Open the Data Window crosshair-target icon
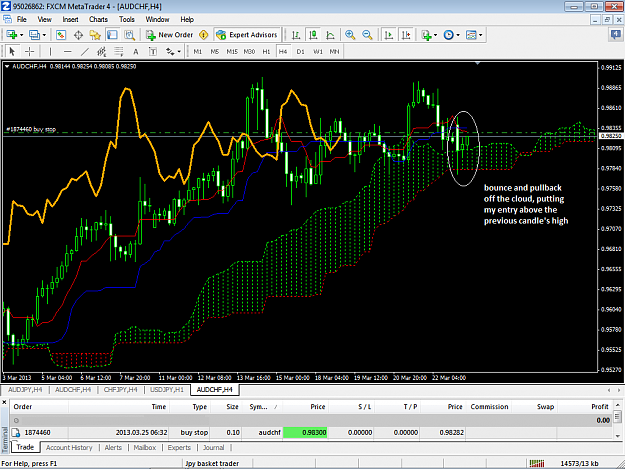Screen dimensions: 625x469 tap(78, 35)
